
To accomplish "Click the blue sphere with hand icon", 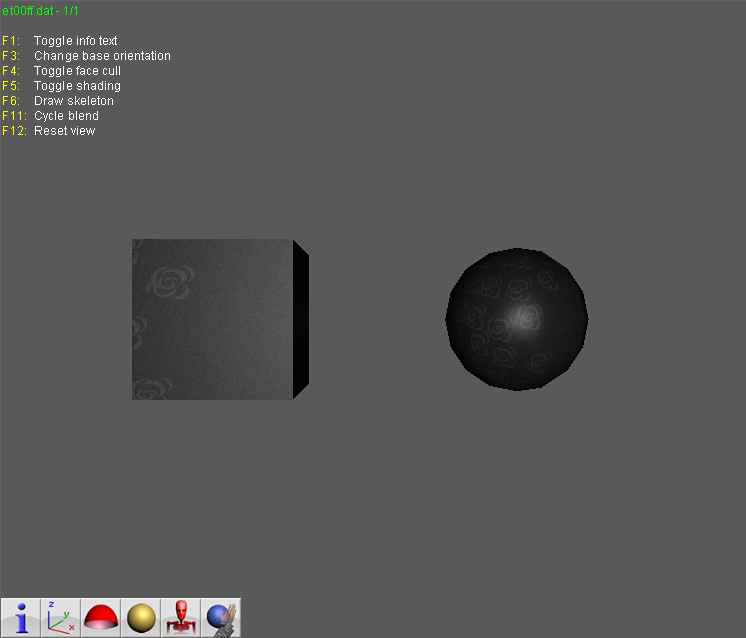I will (221, 618).
